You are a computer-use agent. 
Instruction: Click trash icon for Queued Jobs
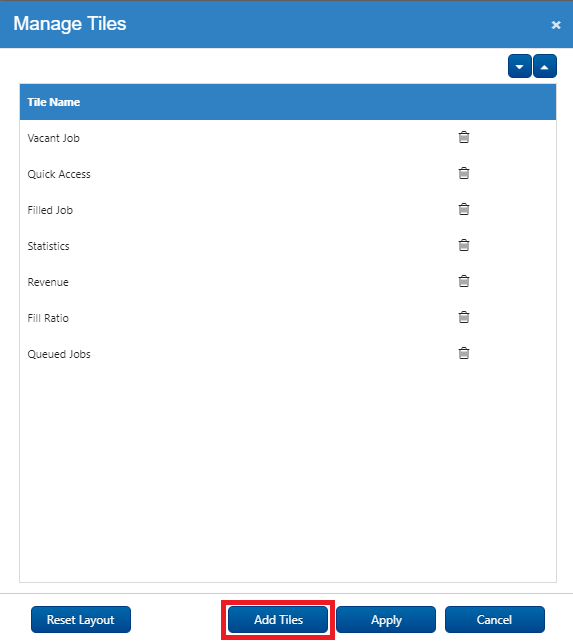(x=463, y=353)
